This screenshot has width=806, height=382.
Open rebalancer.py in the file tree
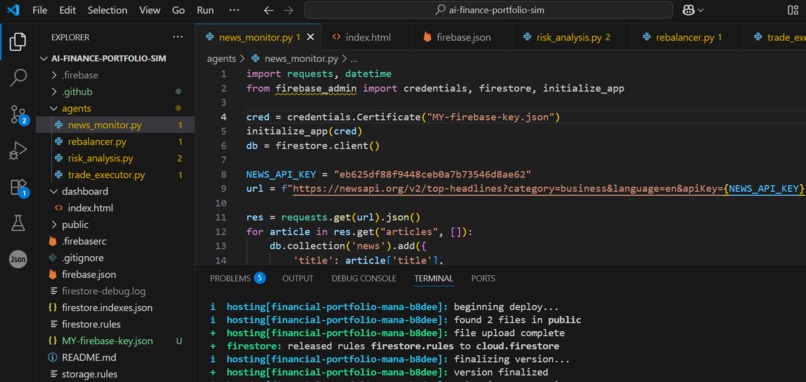(x=97, y=141)
